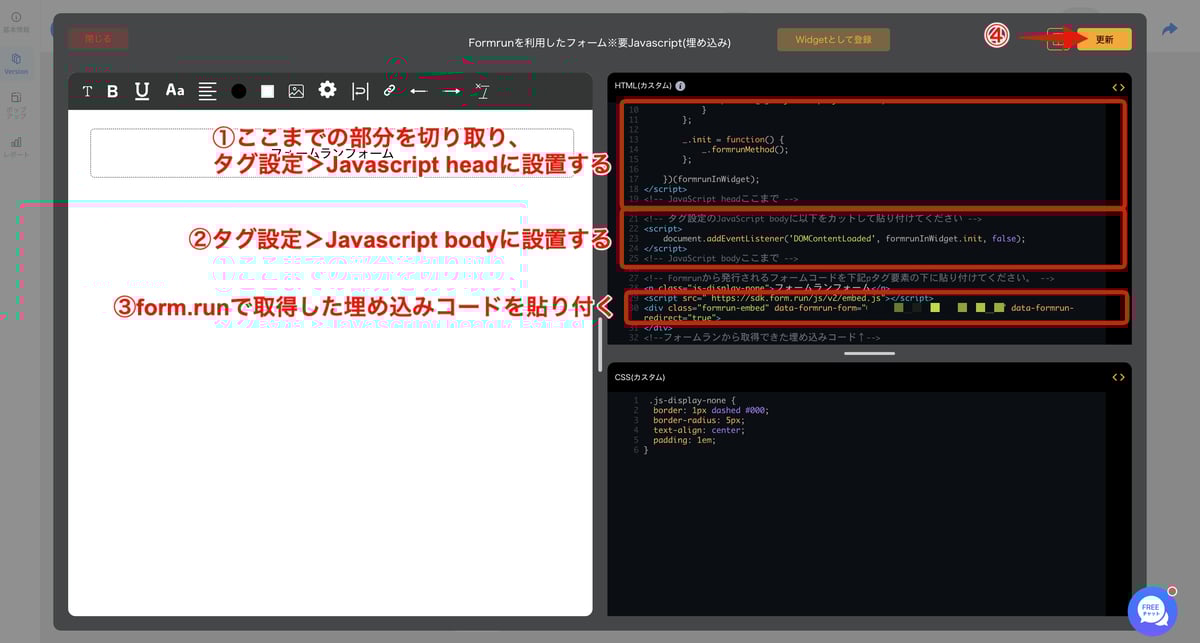
Task: Insert a hyperlink with the link icon
Action: (389, 91)
